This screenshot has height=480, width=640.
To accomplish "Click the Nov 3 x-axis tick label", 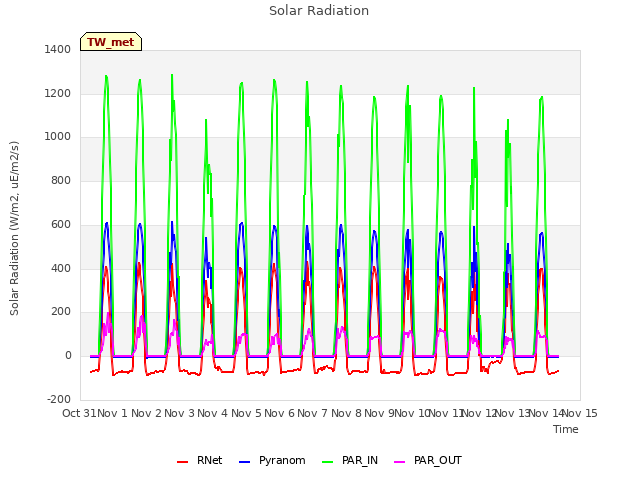I will [x=180, y=413].
